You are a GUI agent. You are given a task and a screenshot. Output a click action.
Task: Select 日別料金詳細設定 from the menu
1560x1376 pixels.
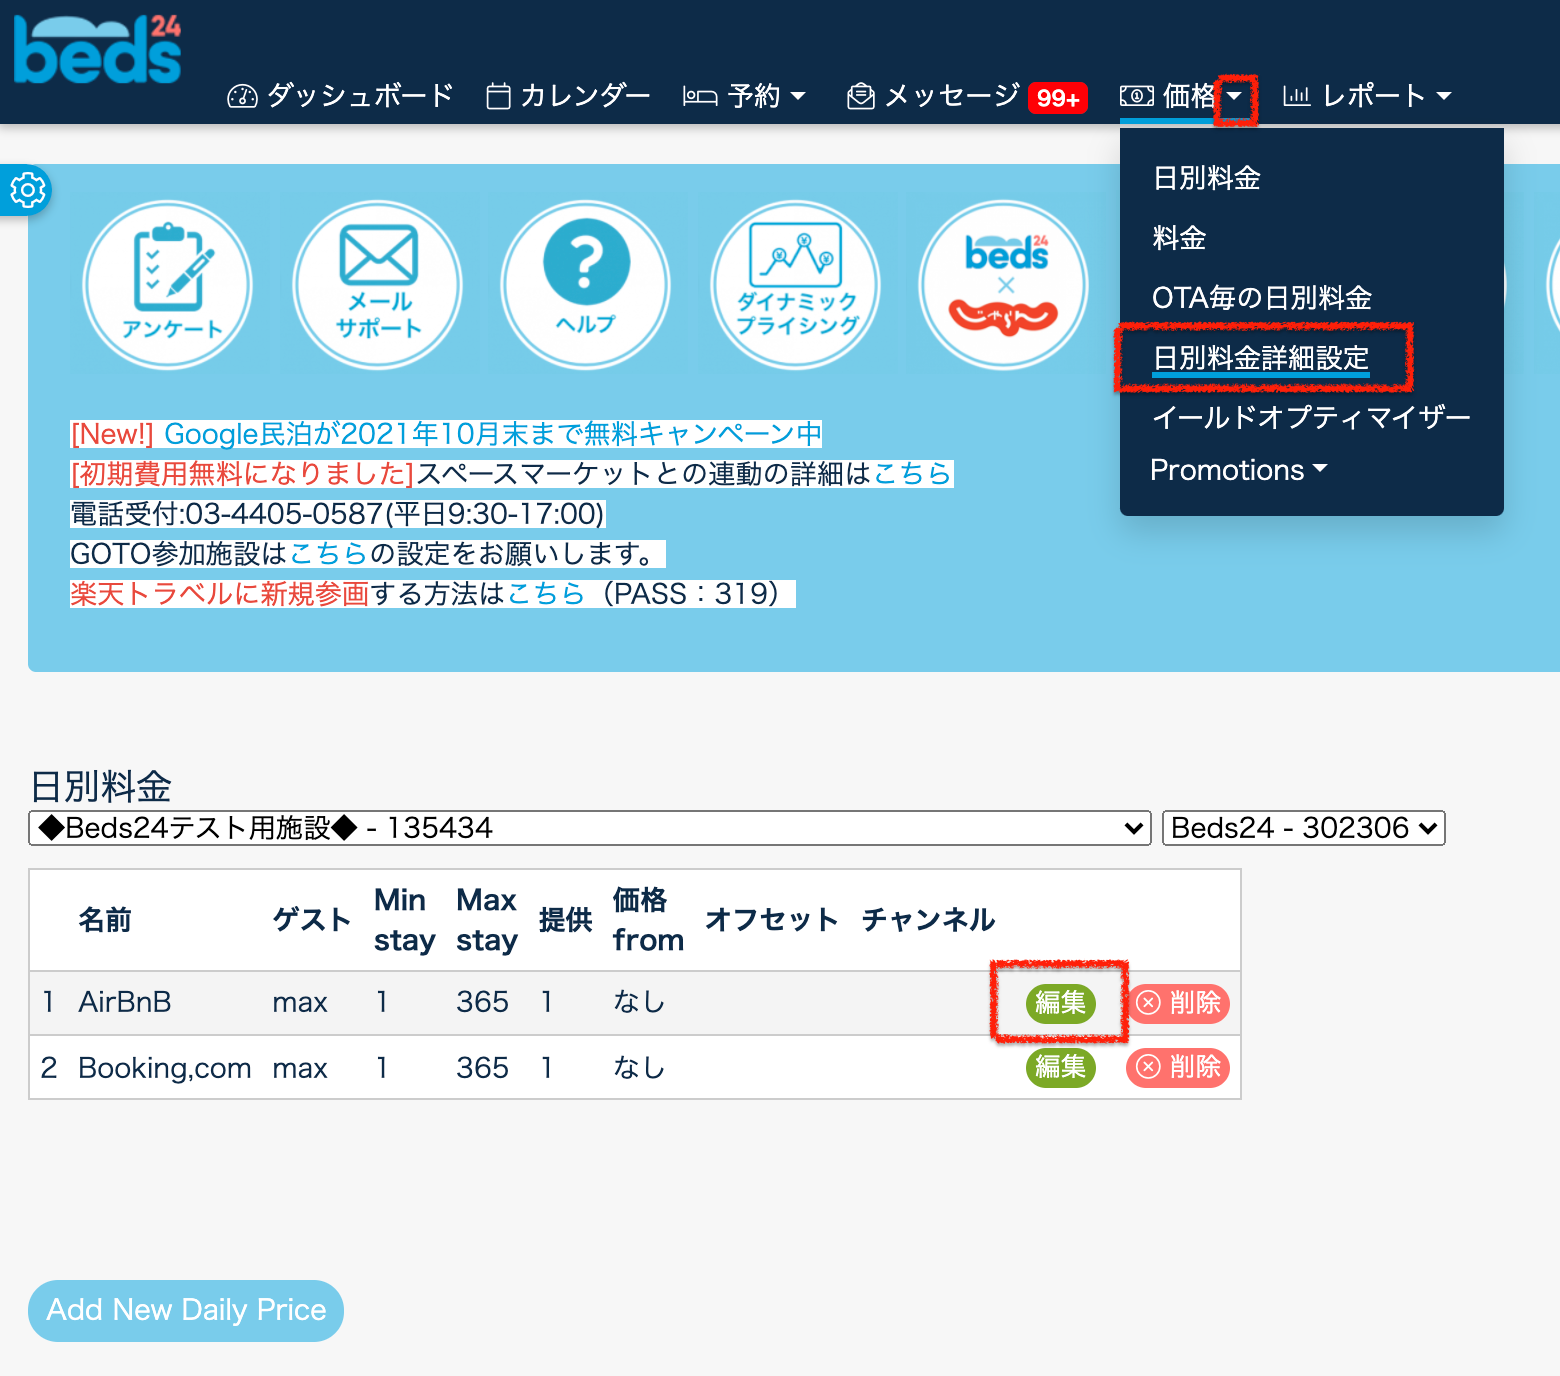pos(1260,358)
